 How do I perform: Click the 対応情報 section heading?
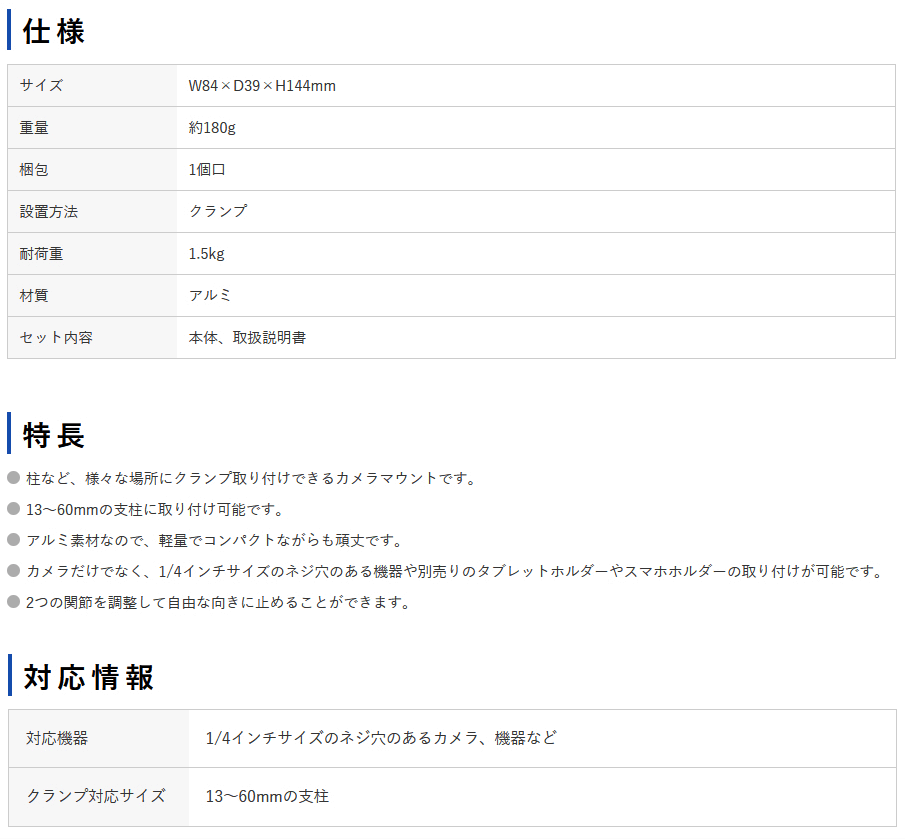[x=88, y=677]
